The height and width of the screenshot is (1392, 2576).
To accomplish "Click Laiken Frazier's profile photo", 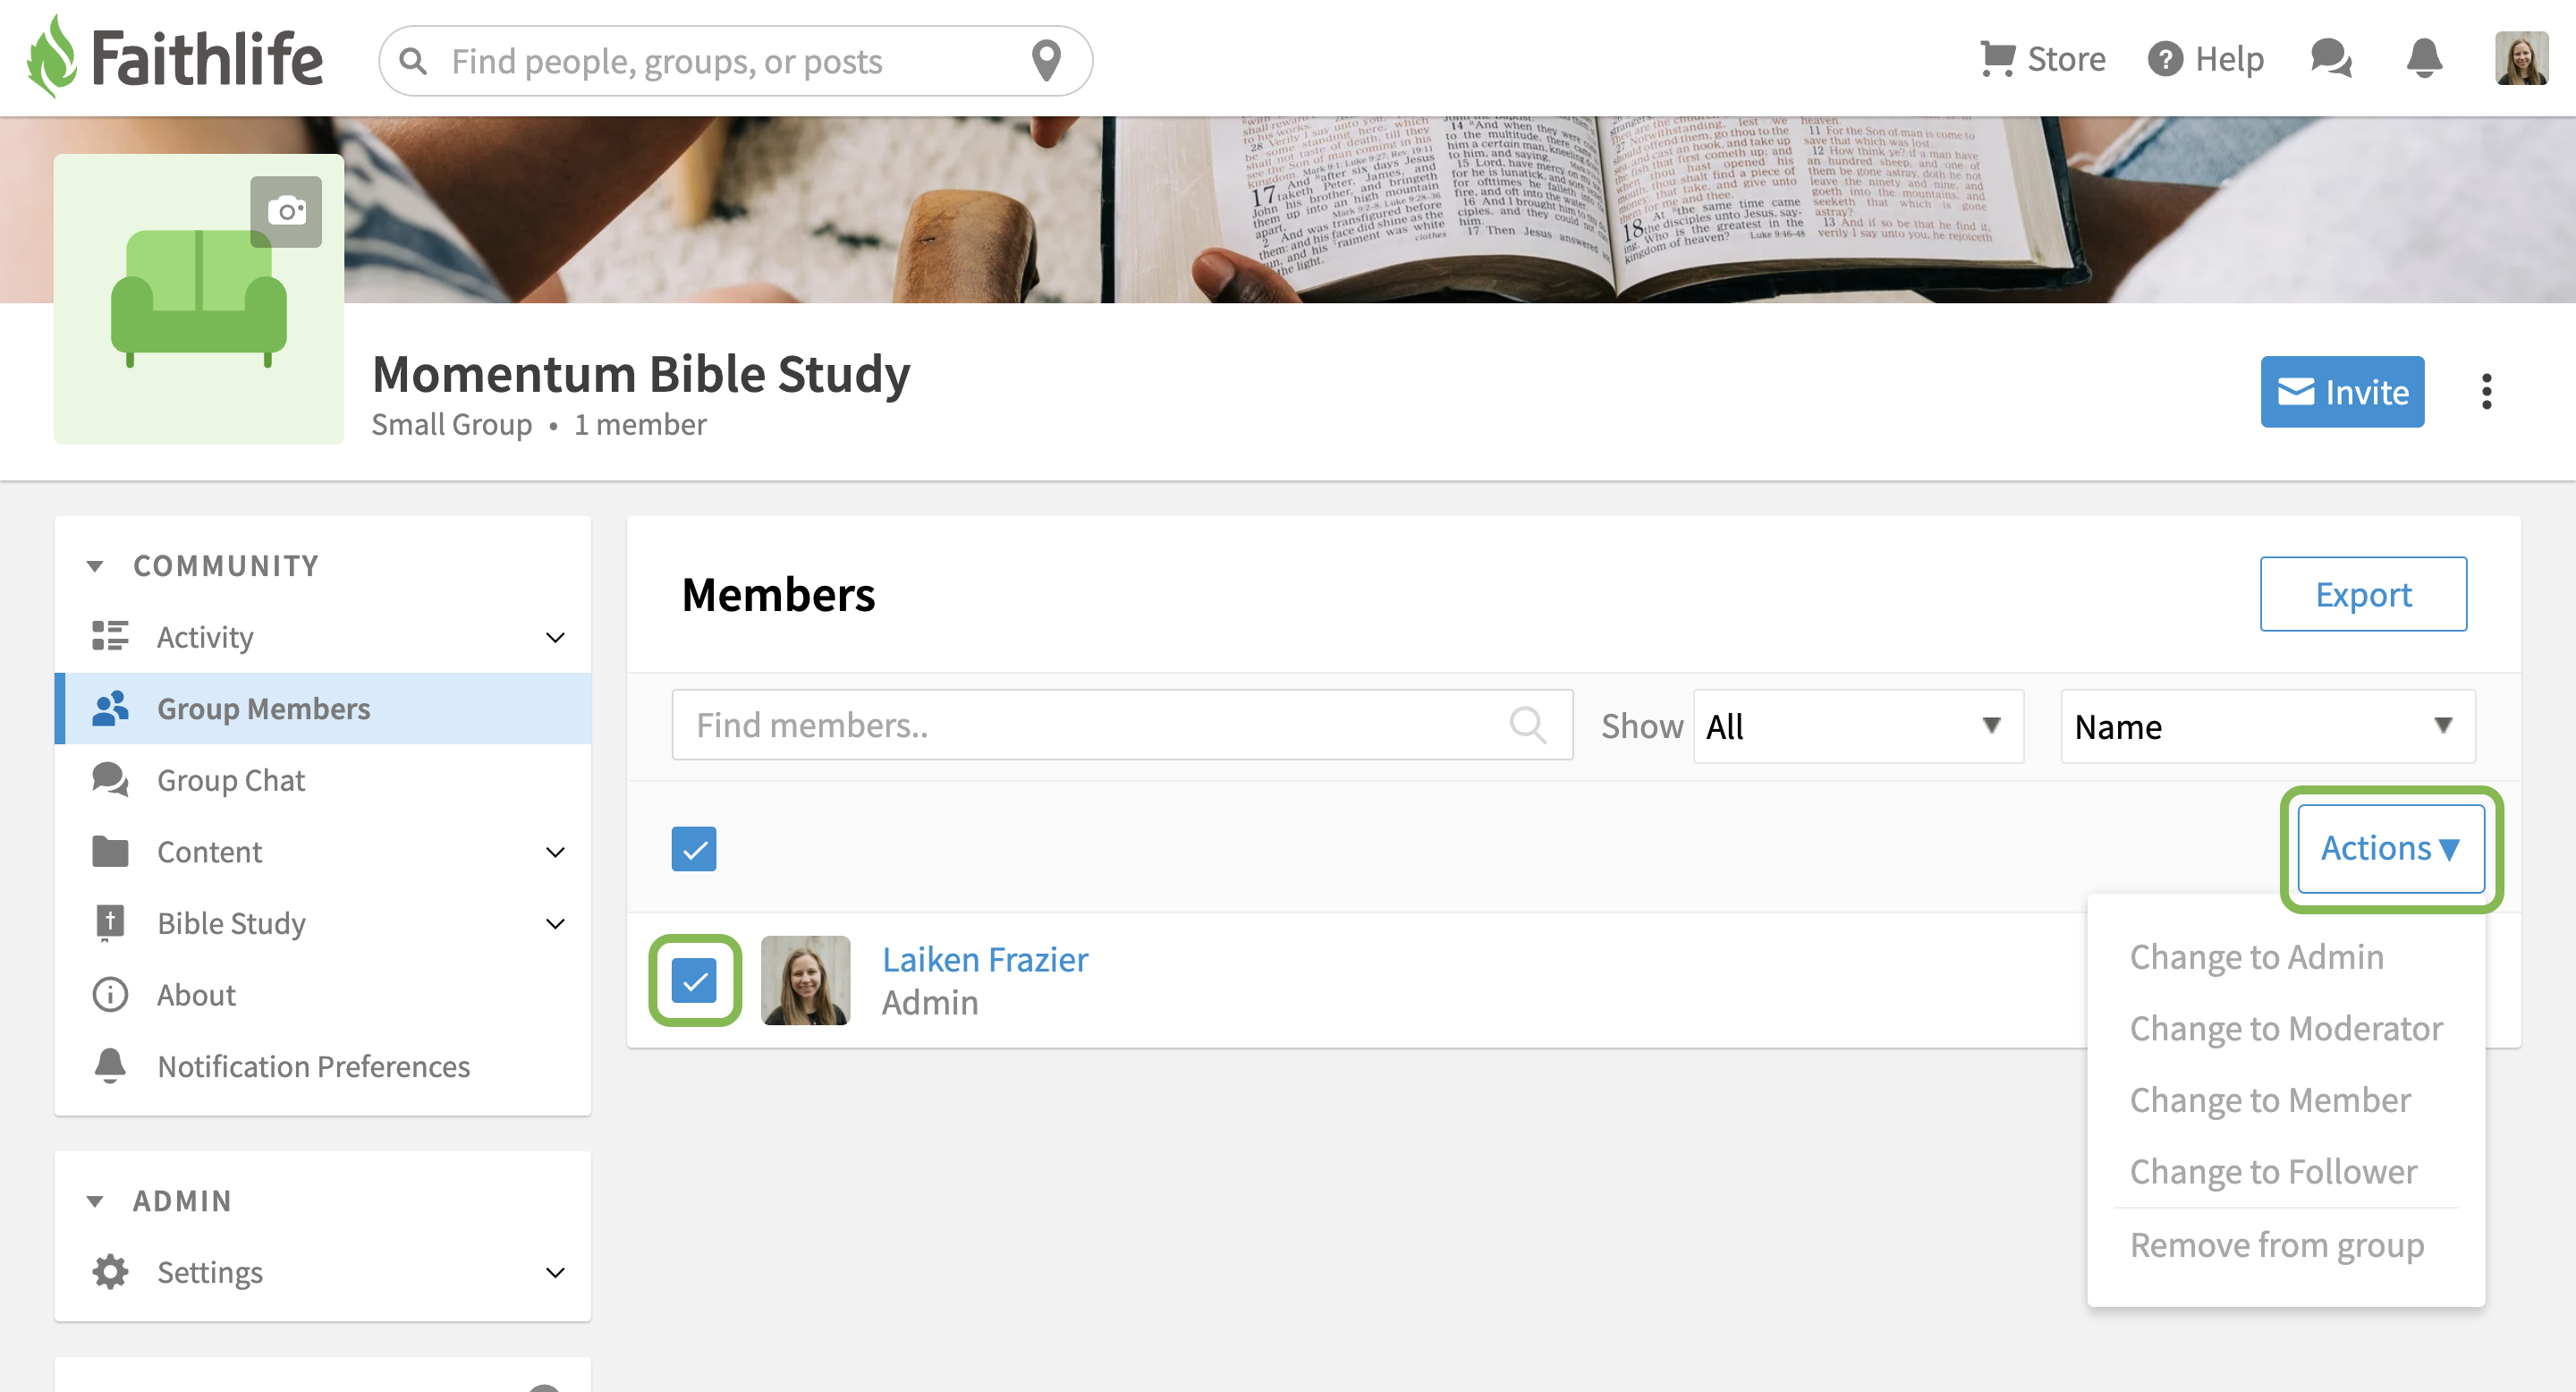I will click(805, 980).
